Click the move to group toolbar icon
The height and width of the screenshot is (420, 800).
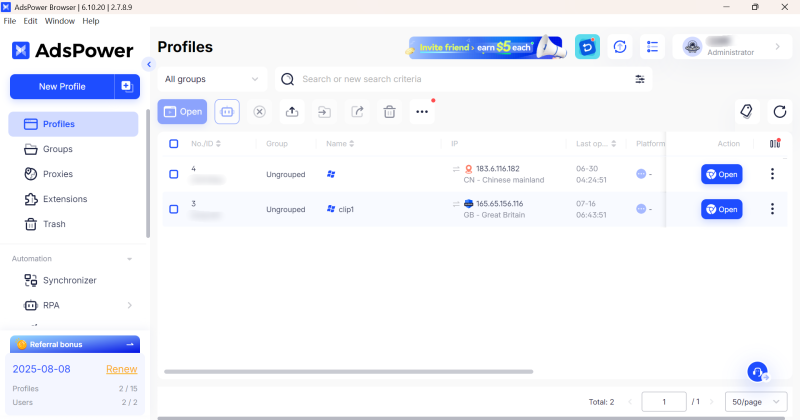point(324,112)
